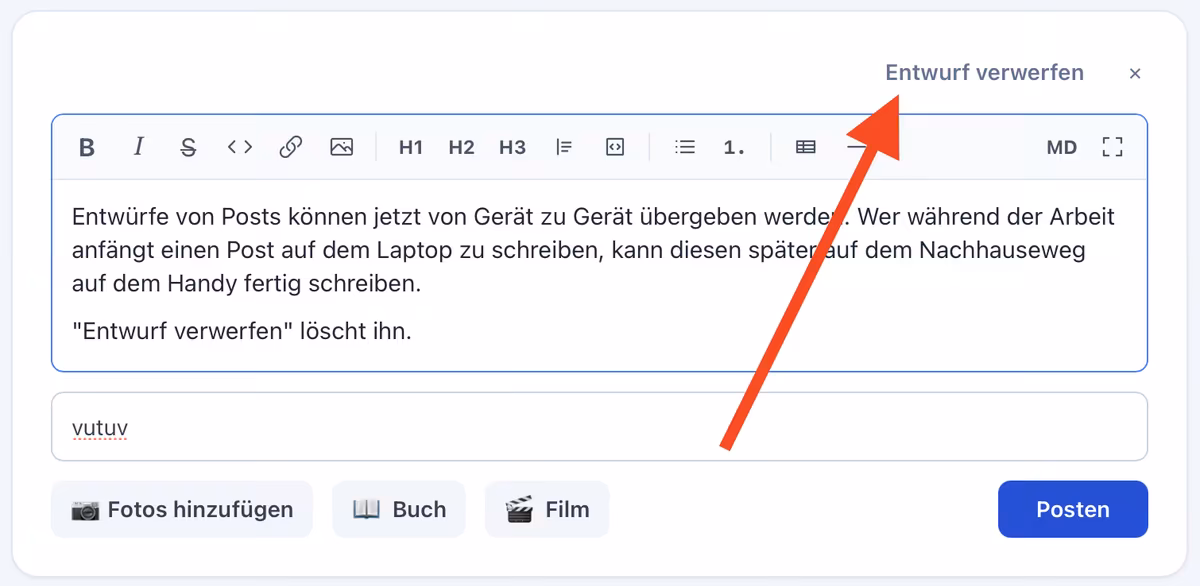Toggle bold formatting in the editor

(x=87, y=147)
